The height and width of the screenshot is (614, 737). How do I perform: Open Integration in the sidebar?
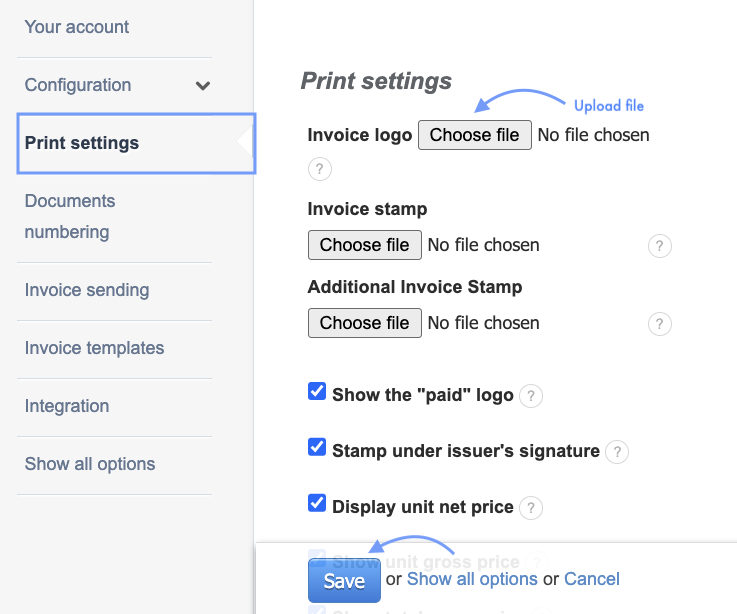click(x=67, y=406)
